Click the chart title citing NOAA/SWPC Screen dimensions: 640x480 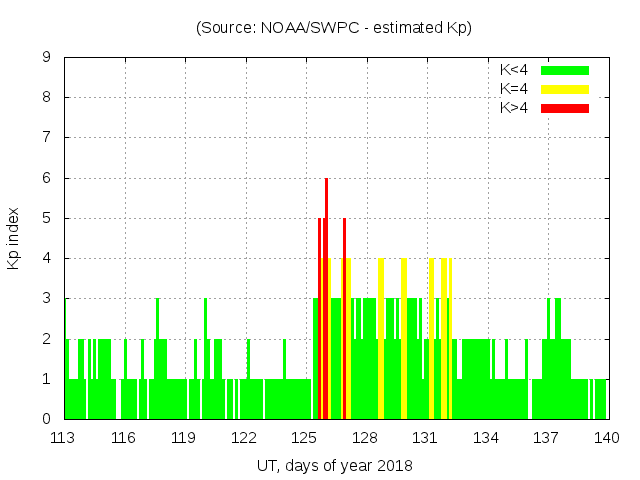click(x=334, y=28)
